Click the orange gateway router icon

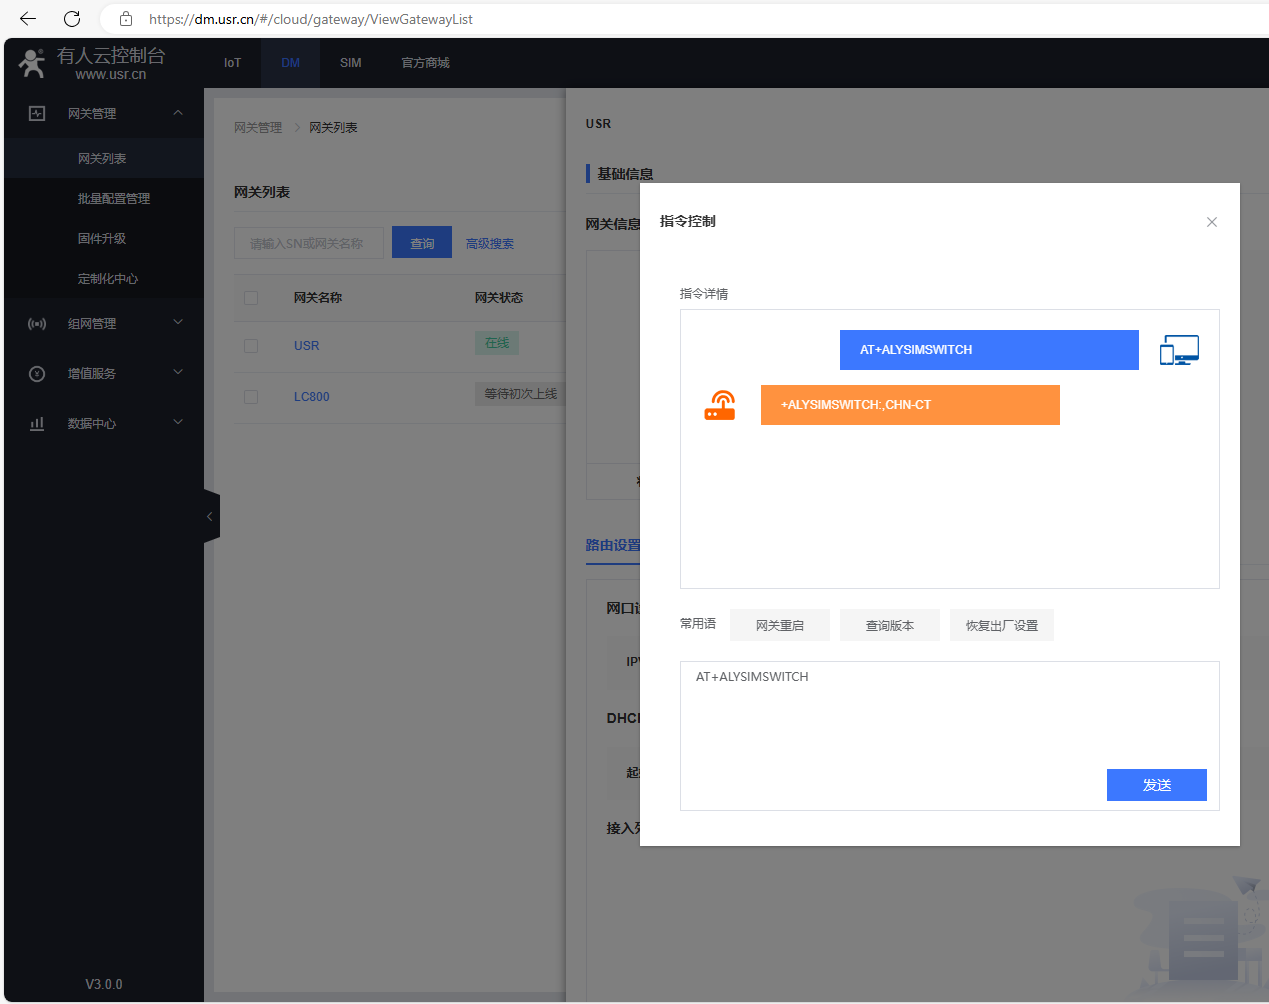pos(720,405)
